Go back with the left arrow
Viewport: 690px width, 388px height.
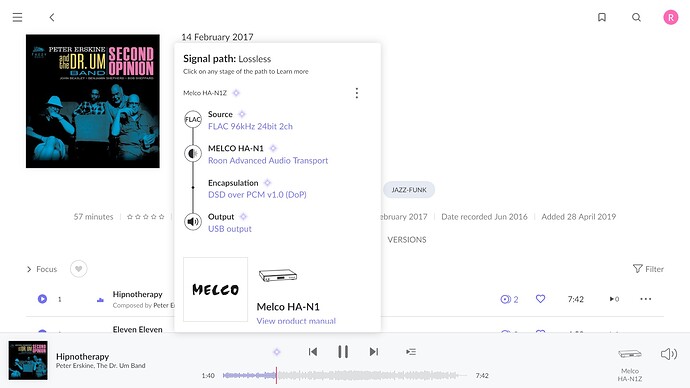point(52,18)
